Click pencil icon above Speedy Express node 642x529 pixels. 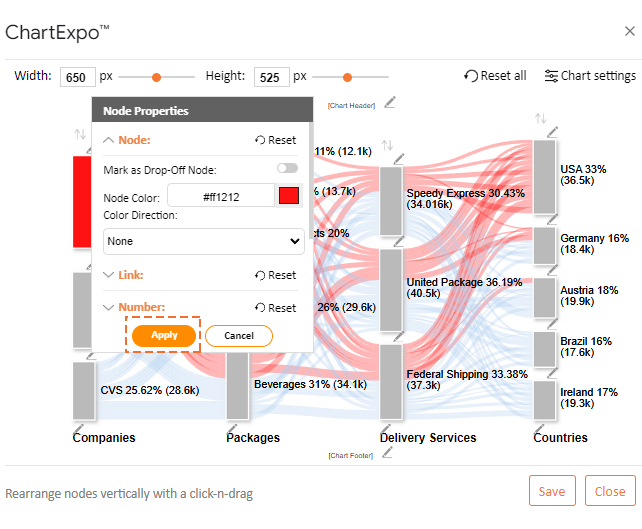pos(399,159)
